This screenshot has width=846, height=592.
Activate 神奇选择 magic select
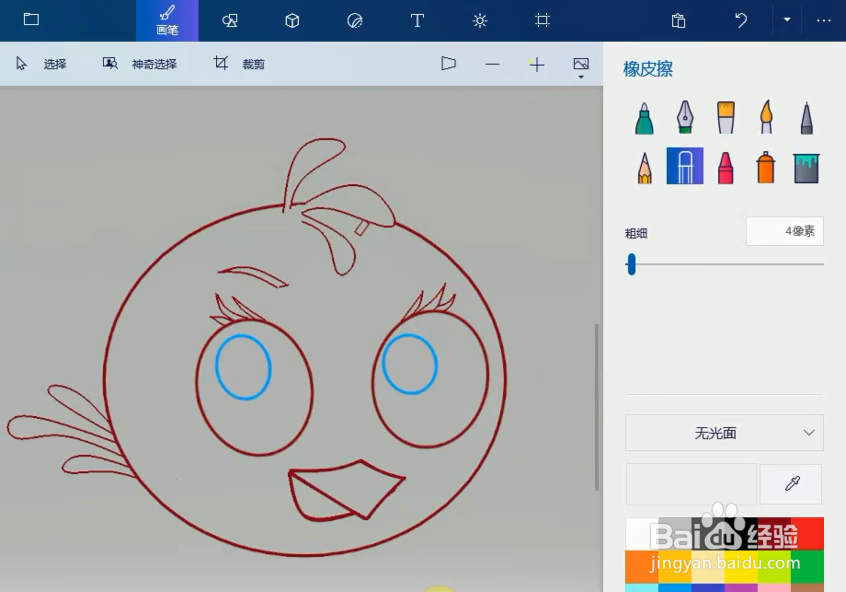pos(140,64)
